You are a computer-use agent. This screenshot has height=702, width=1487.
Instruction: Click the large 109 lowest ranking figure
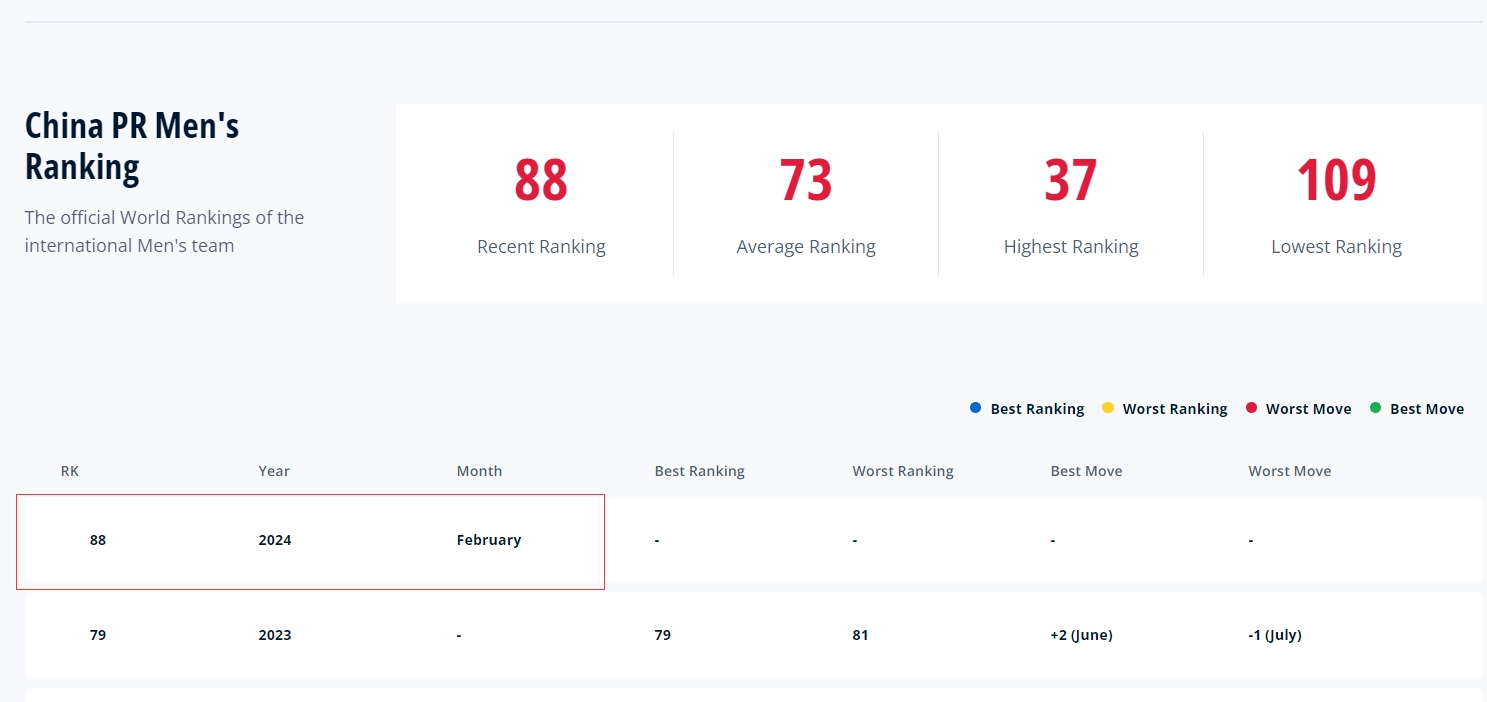coord(1336,180)
